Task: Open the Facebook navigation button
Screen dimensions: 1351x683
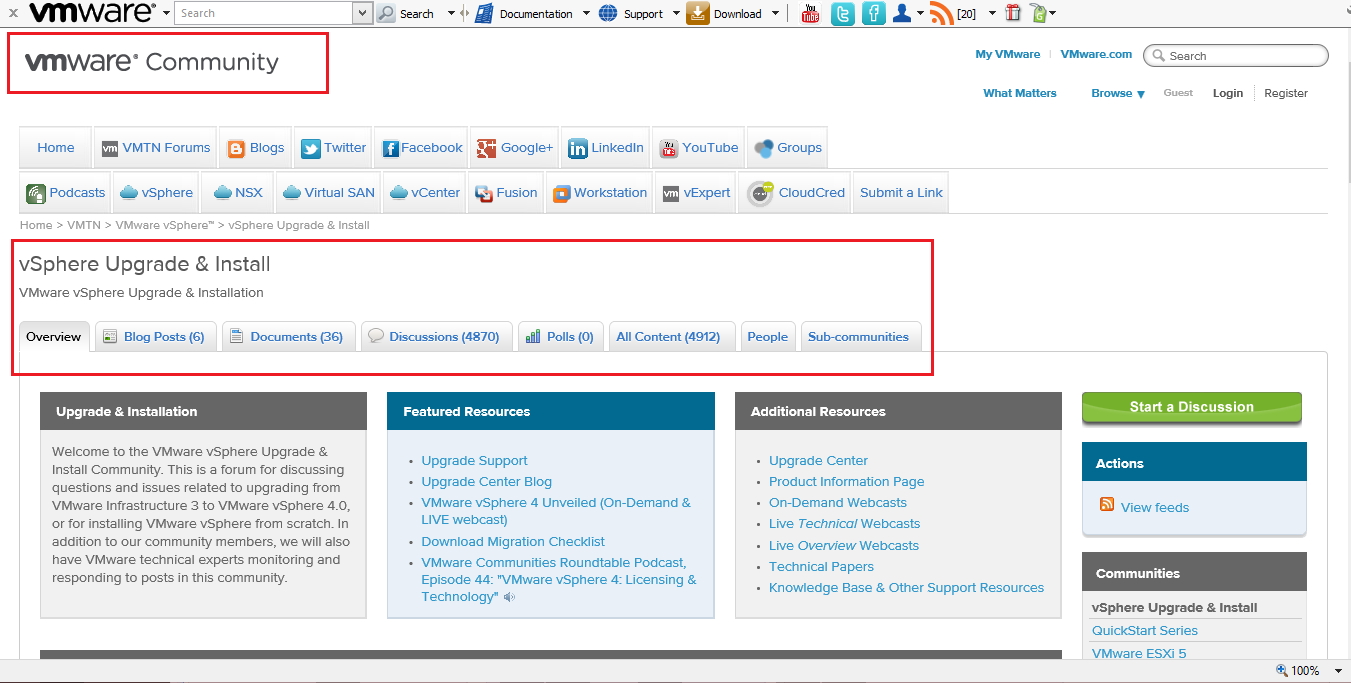Action: 422,147
